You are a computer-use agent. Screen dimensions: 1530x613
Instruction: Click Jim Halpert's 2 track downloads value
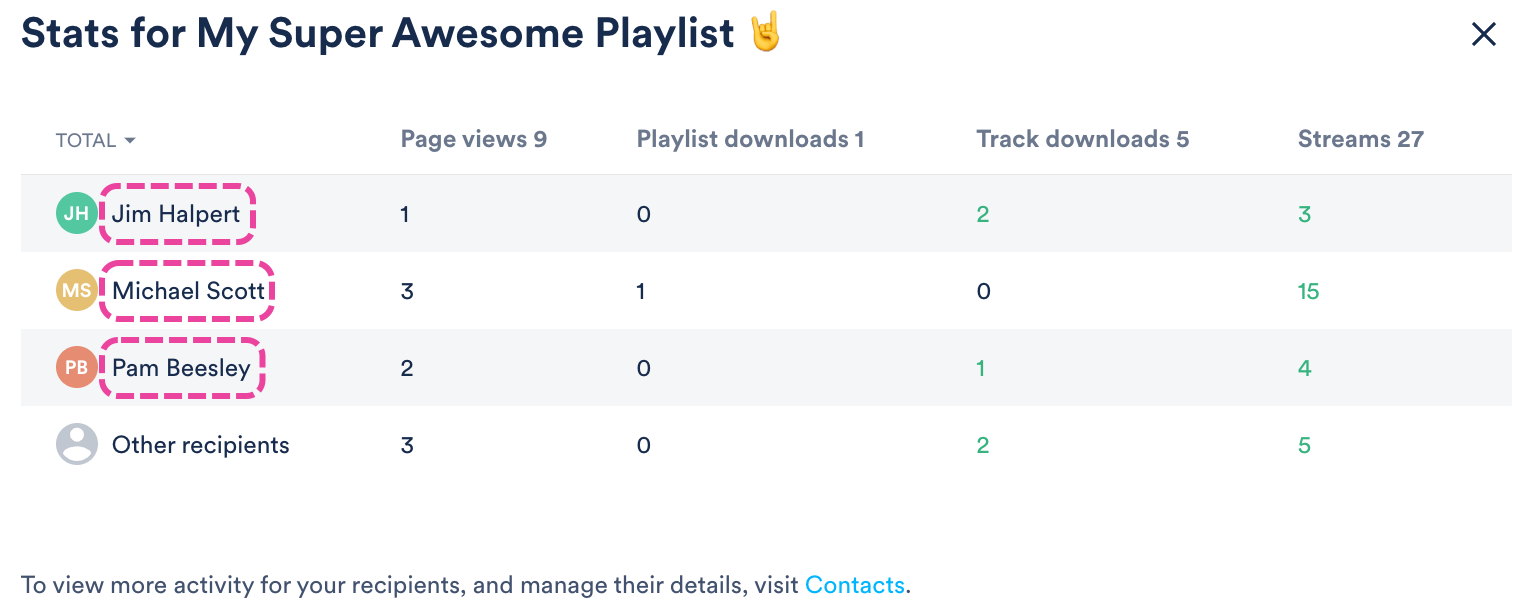(x=983, y=214)
